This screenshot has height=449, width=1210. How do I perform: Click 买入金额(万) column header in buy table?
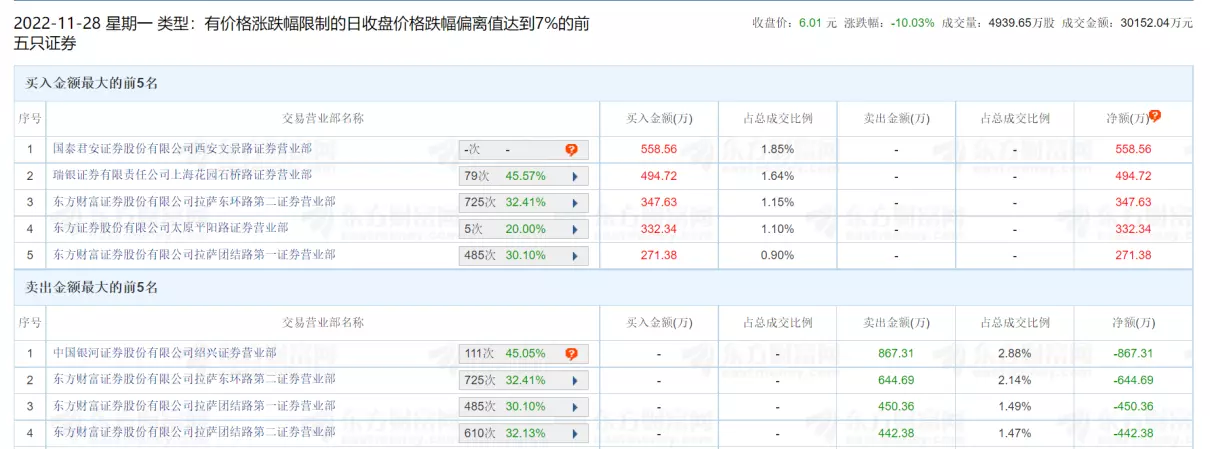659,118
